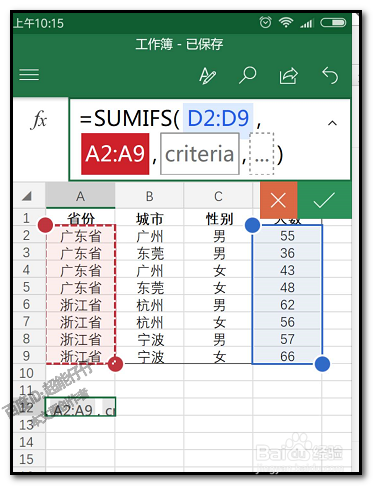Select row 10 header
This screenshot has width=373, height=486.
[x=26, y=373]
